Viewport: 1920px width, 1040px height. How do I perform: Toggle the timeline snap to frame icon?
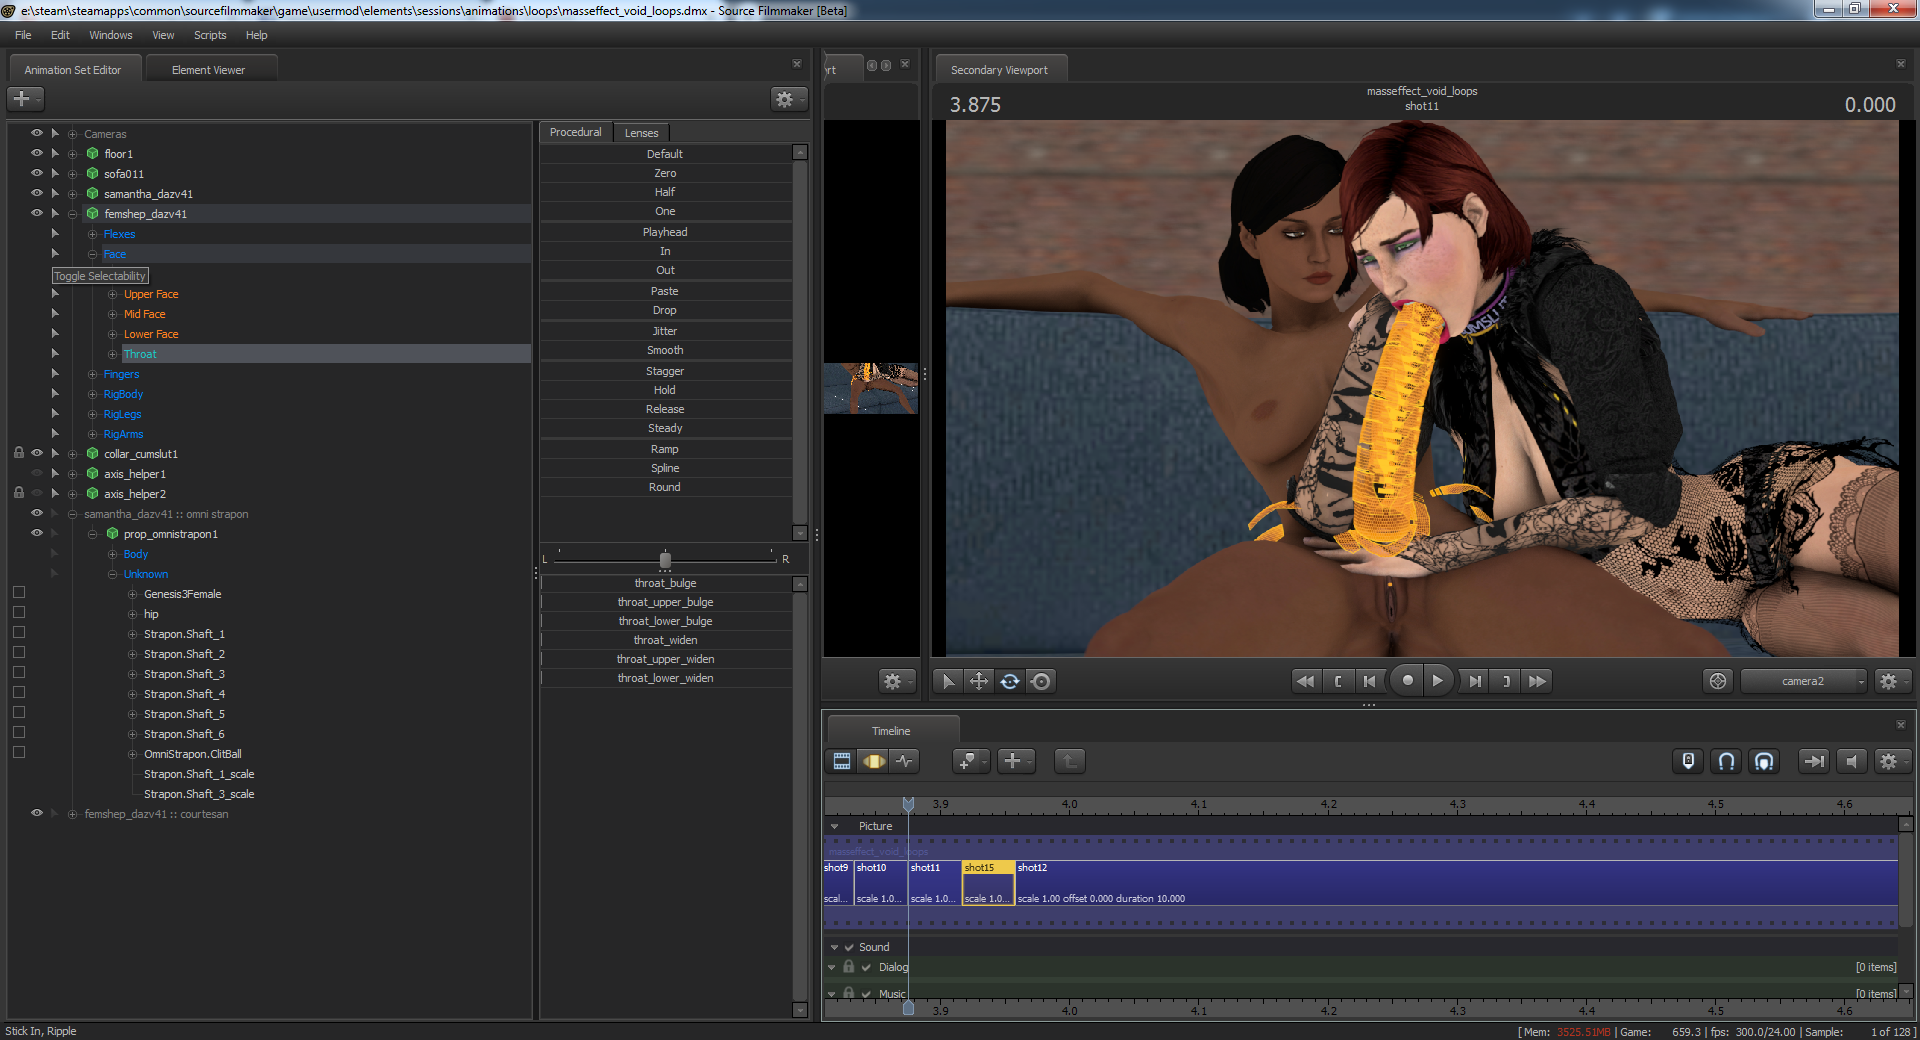(1764, 761)
